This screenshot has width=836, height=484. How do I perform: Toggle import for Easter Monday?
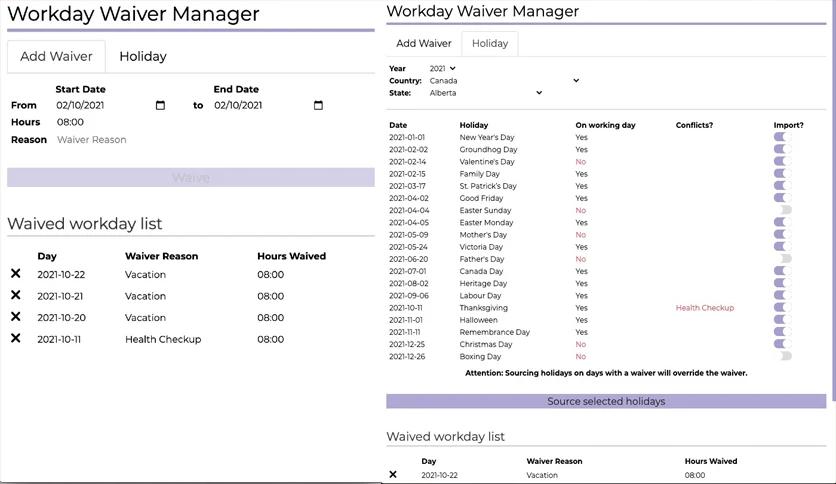pos(783,222)
